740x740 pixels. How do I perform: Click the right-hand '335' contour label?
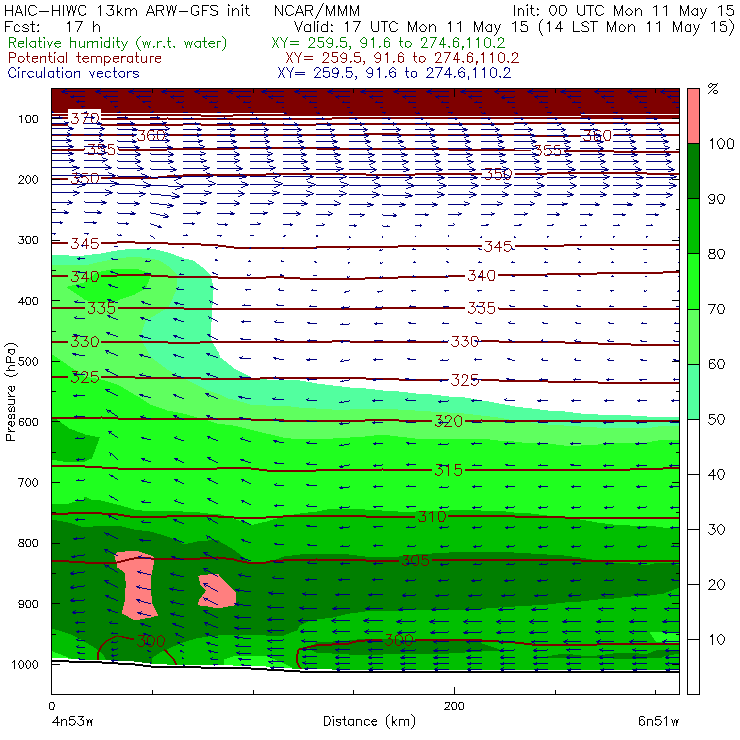click(481, 308)
